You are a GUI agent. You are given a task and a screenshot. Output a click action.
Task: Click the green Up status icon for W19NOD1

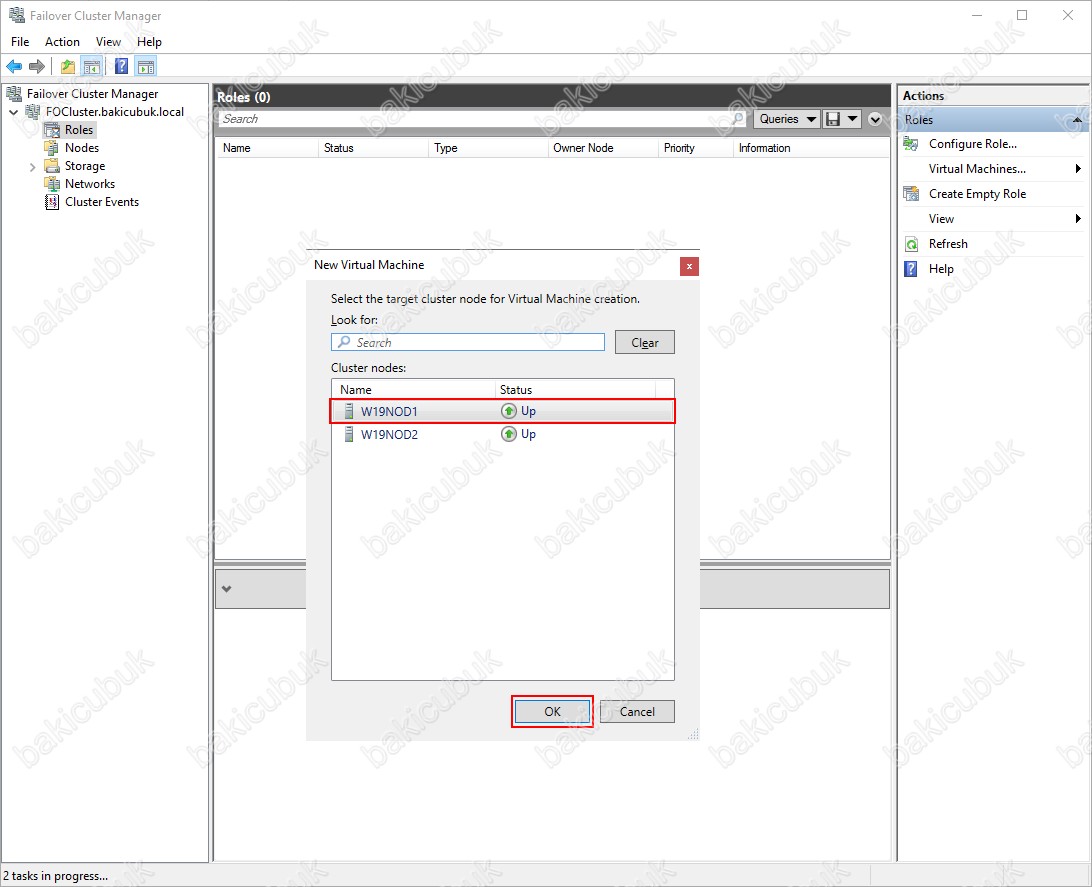[x=509, y=411]
